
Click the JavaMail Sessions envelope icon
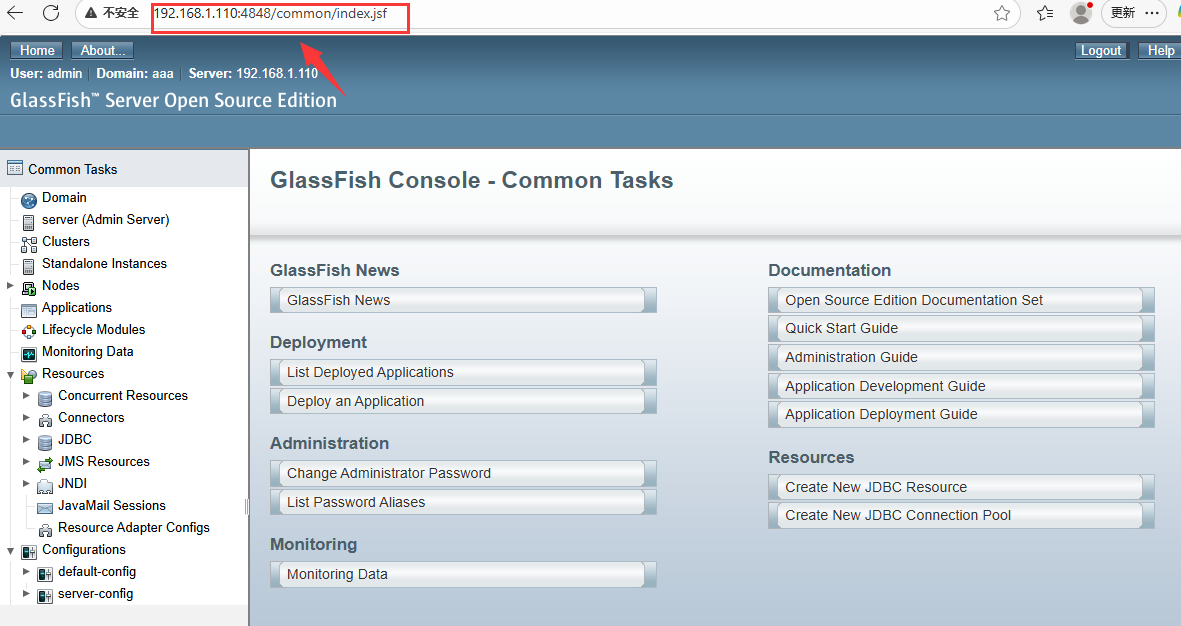click(x=45, y=508)
